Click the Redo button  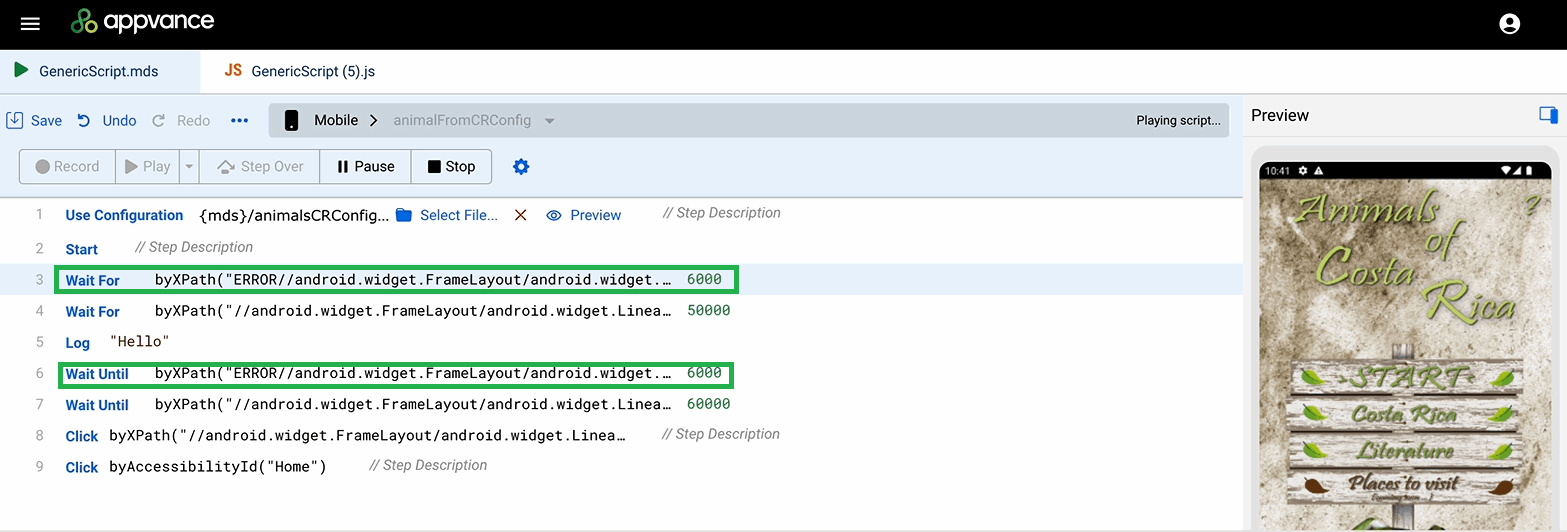coord(181,120)
